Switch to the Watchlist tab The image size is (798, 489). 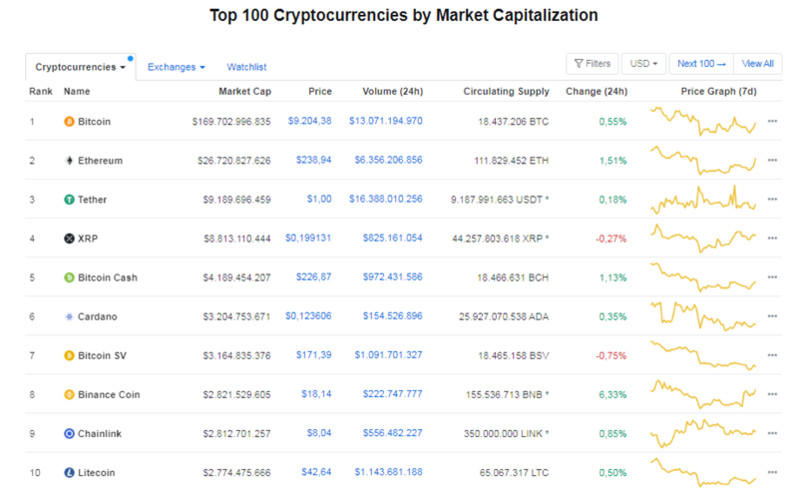coord(246,67)
